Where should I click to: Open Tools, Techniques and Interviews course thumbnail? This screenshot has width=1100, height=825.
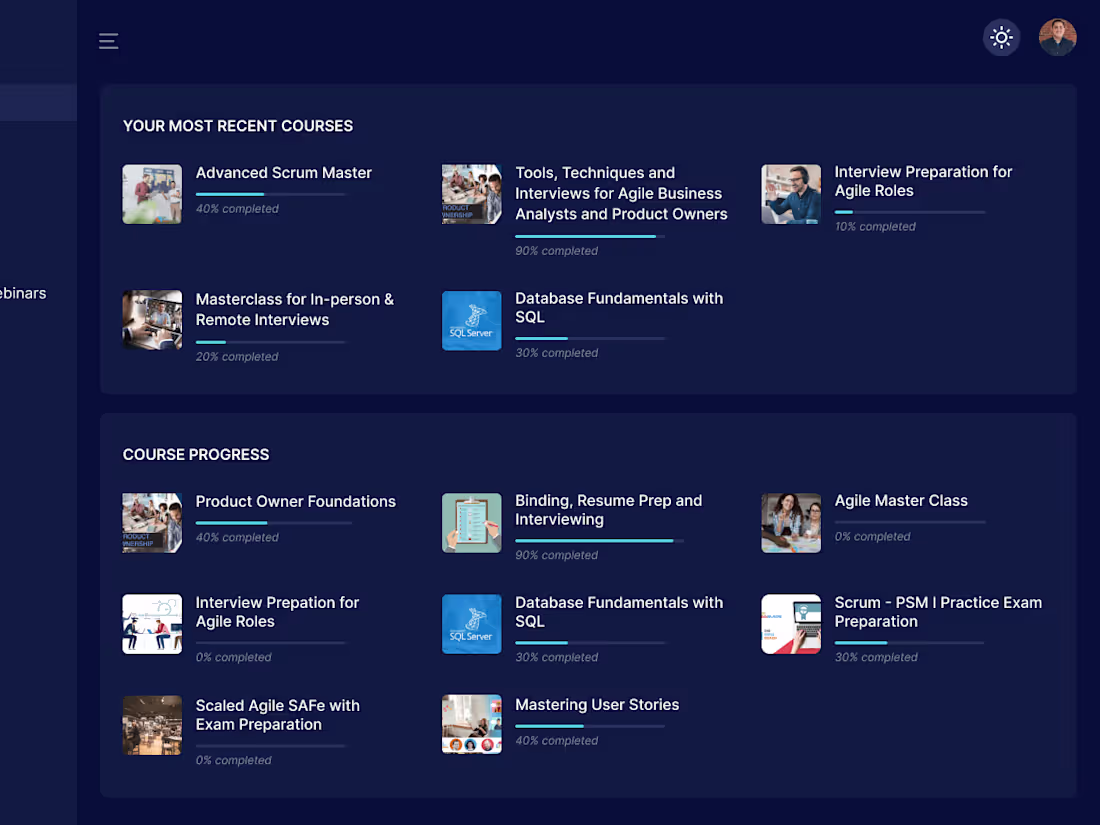pos(471,194)
